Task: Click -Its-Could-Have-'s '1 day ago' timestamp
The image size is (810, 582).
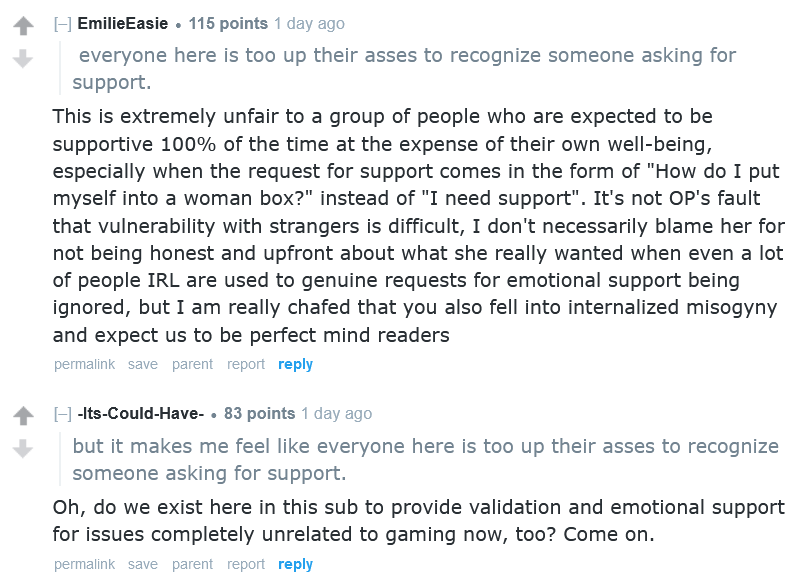Action: click(x=336, y=414)
